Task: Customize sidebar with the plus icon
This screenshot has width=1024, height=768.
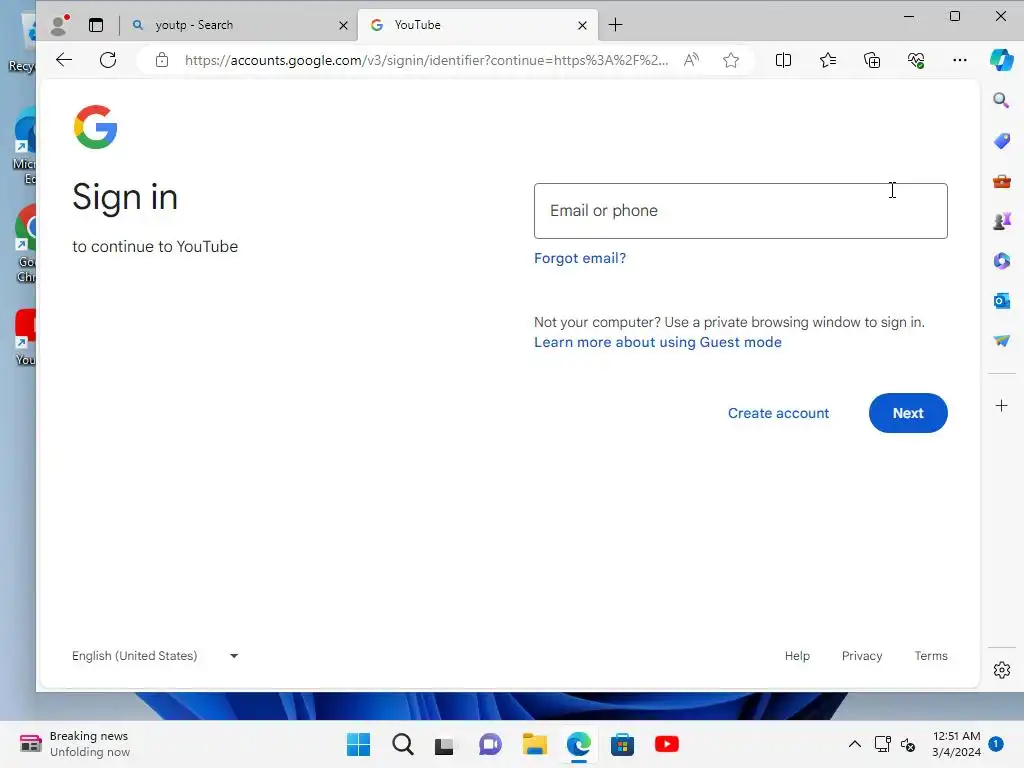Action: click(1001, 406)
